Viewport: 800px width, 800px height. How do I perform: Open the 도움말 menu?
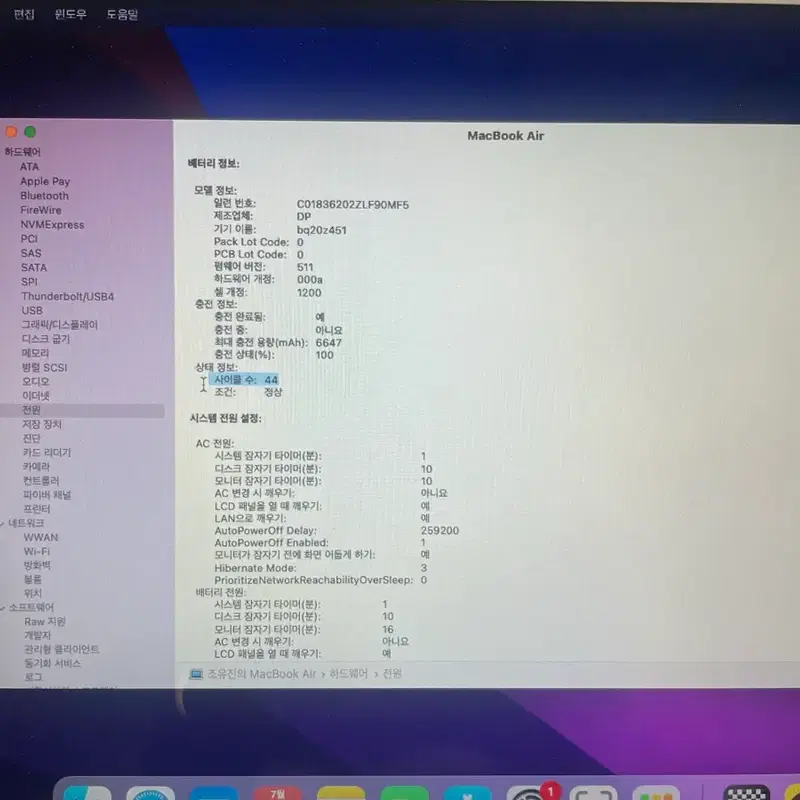(x=122, y=14)
